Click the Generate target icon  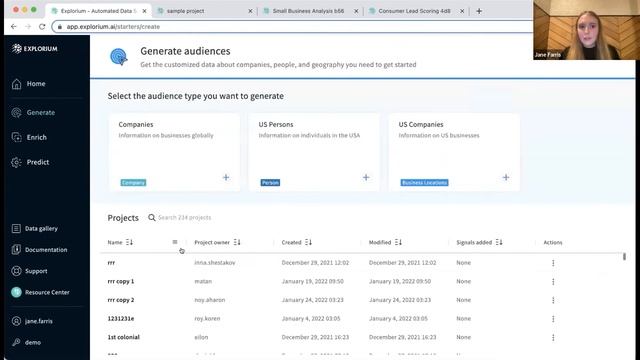16,113
